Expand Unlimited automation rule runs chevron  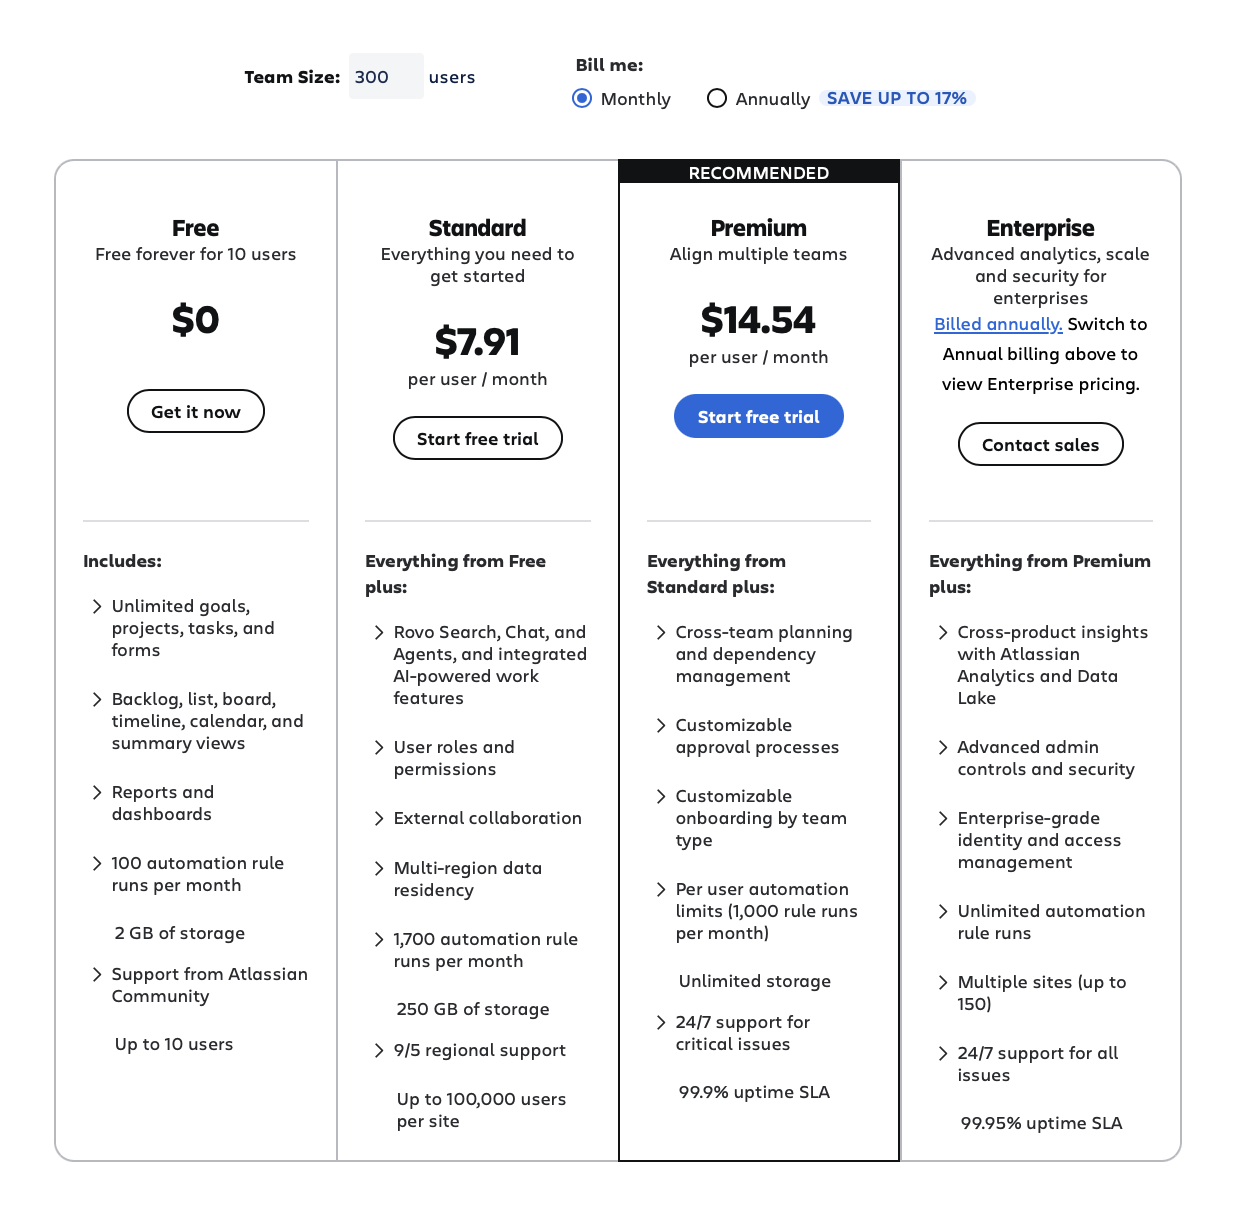tap(943, 911)
